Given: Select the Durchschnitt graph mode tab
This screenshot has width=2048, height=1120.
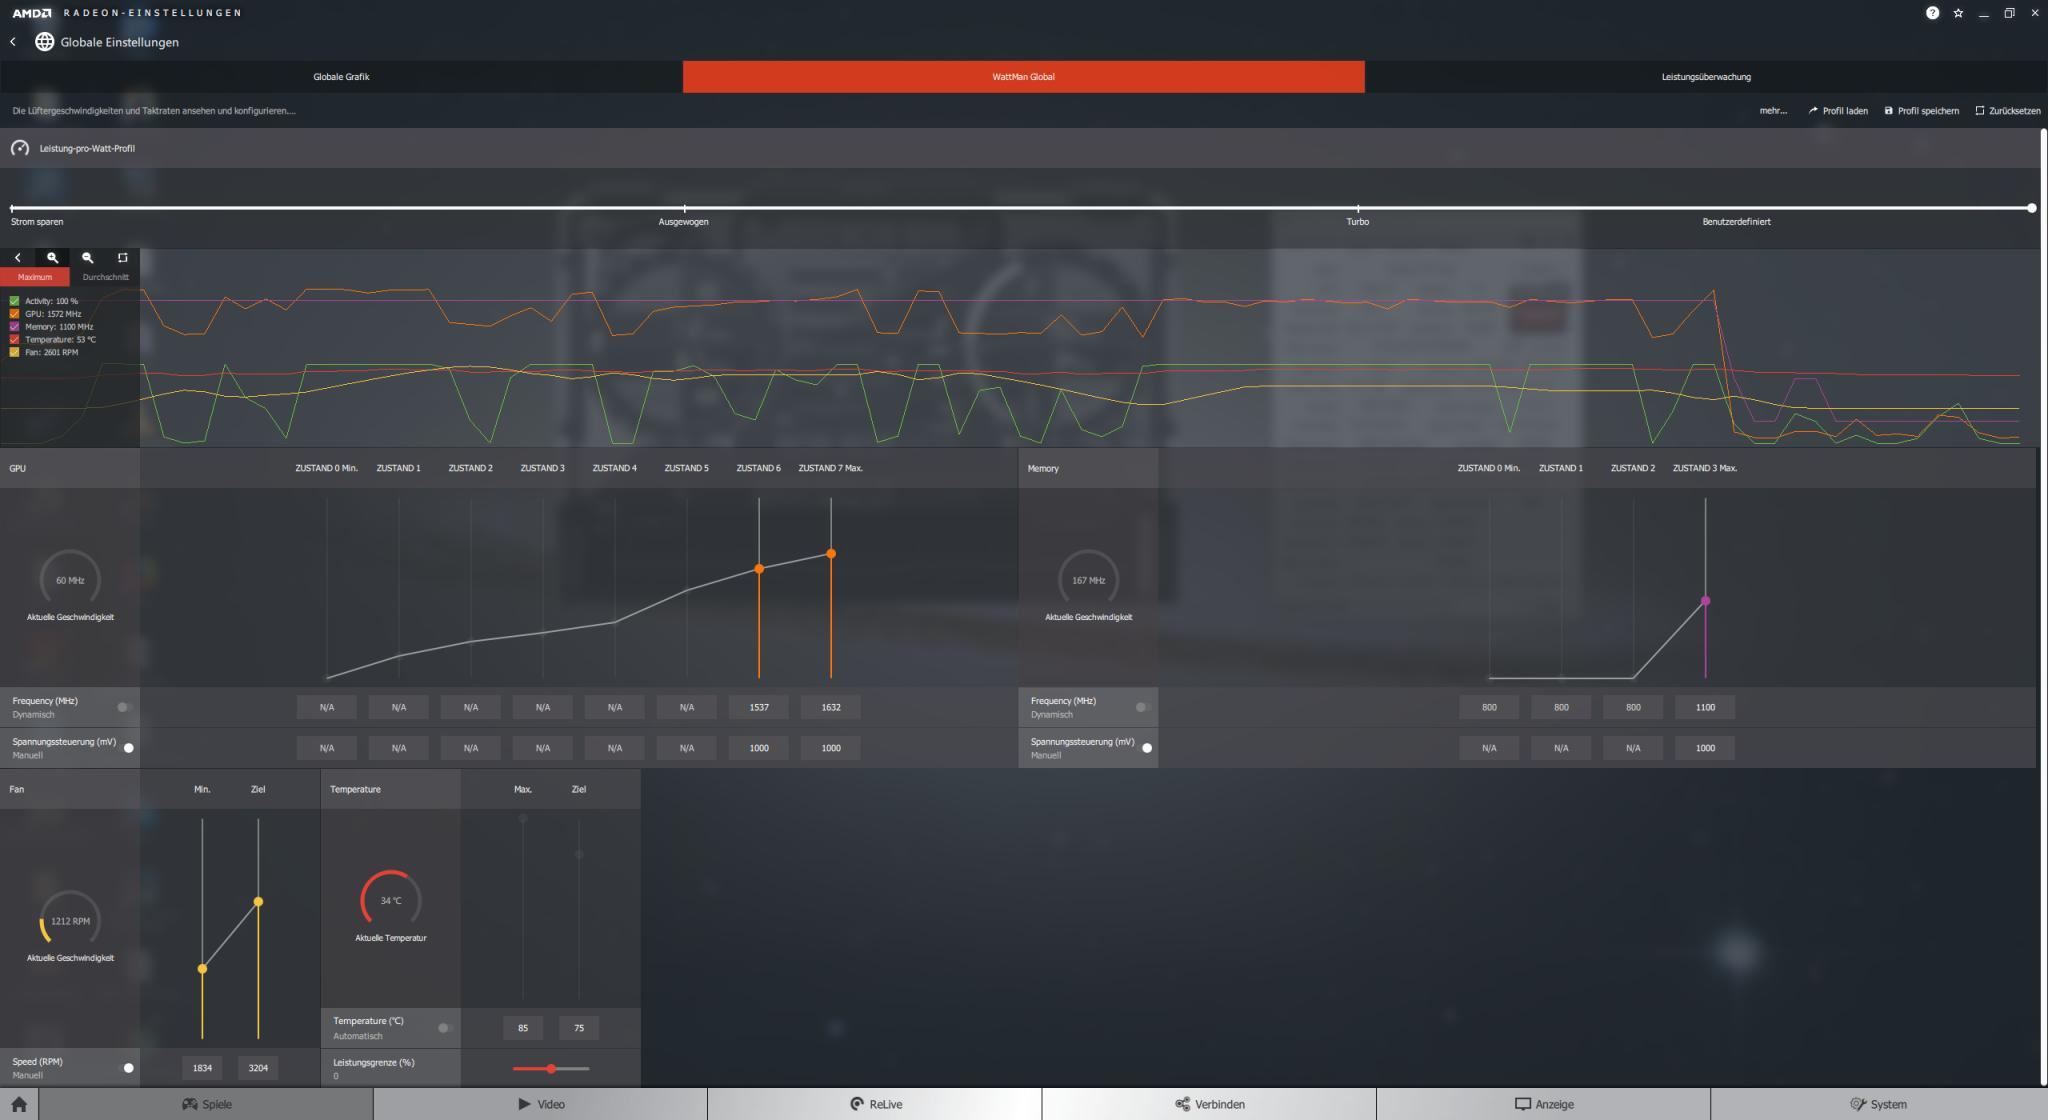Looking at the screenshot, I should coord(105,277).
